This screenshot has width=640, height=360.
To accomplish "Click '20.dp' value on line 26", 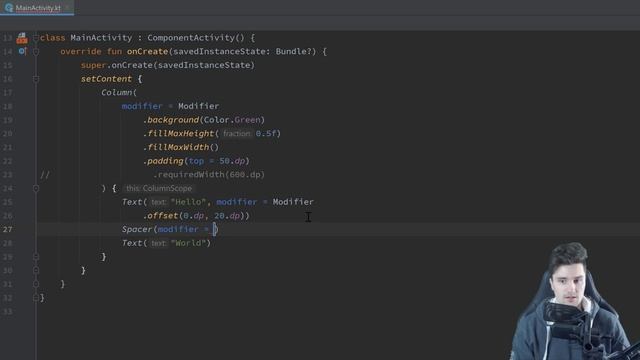I will tap(227, 216).
